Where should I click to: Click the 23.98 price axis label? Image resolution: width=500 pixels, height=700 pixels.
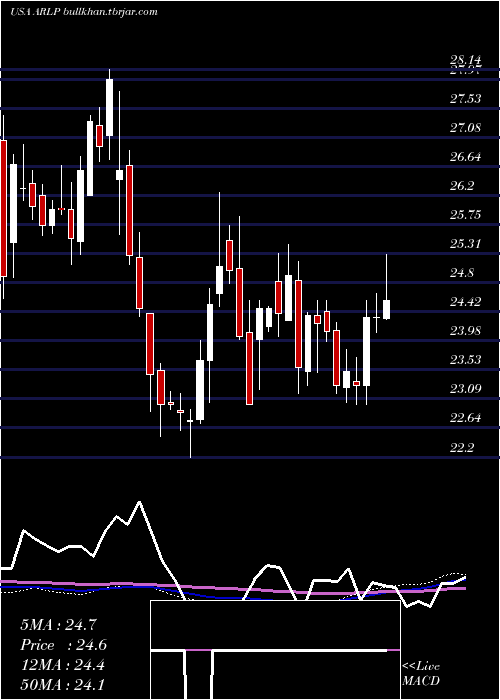coord(465,331)
